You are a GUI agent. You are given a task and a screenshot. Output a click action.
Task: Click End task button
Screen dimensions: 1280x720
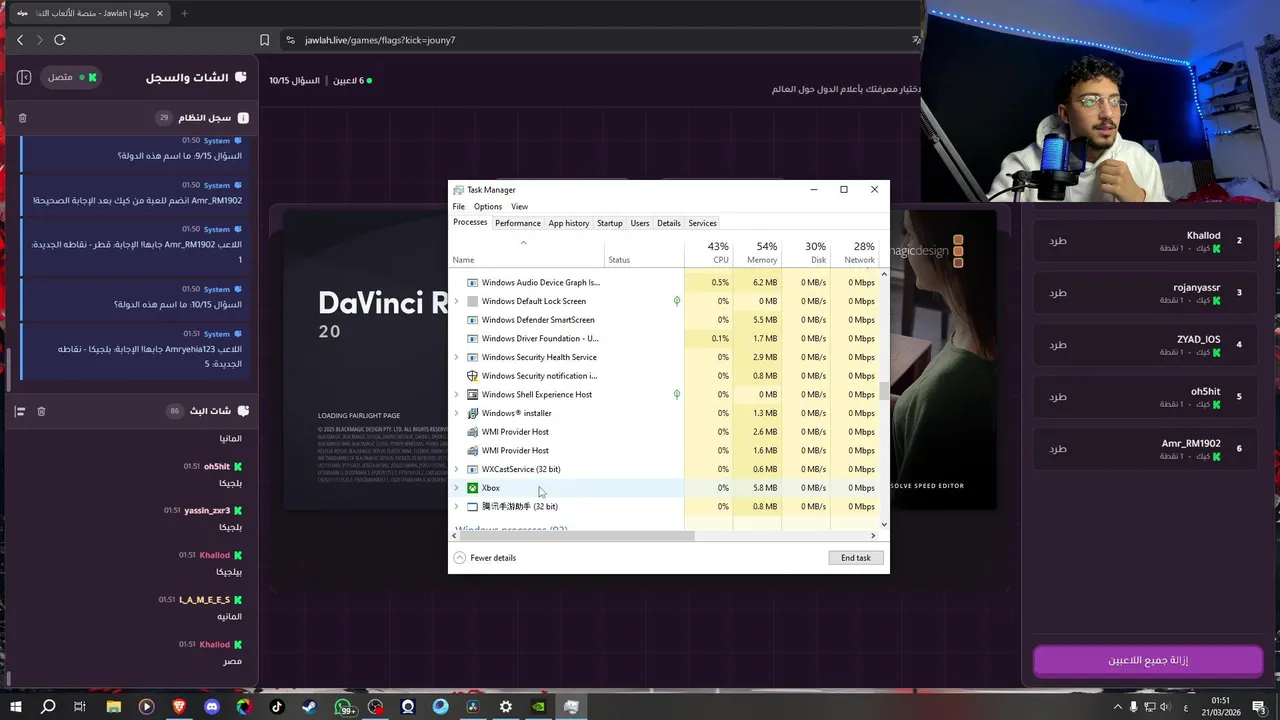tap(856, 558)
